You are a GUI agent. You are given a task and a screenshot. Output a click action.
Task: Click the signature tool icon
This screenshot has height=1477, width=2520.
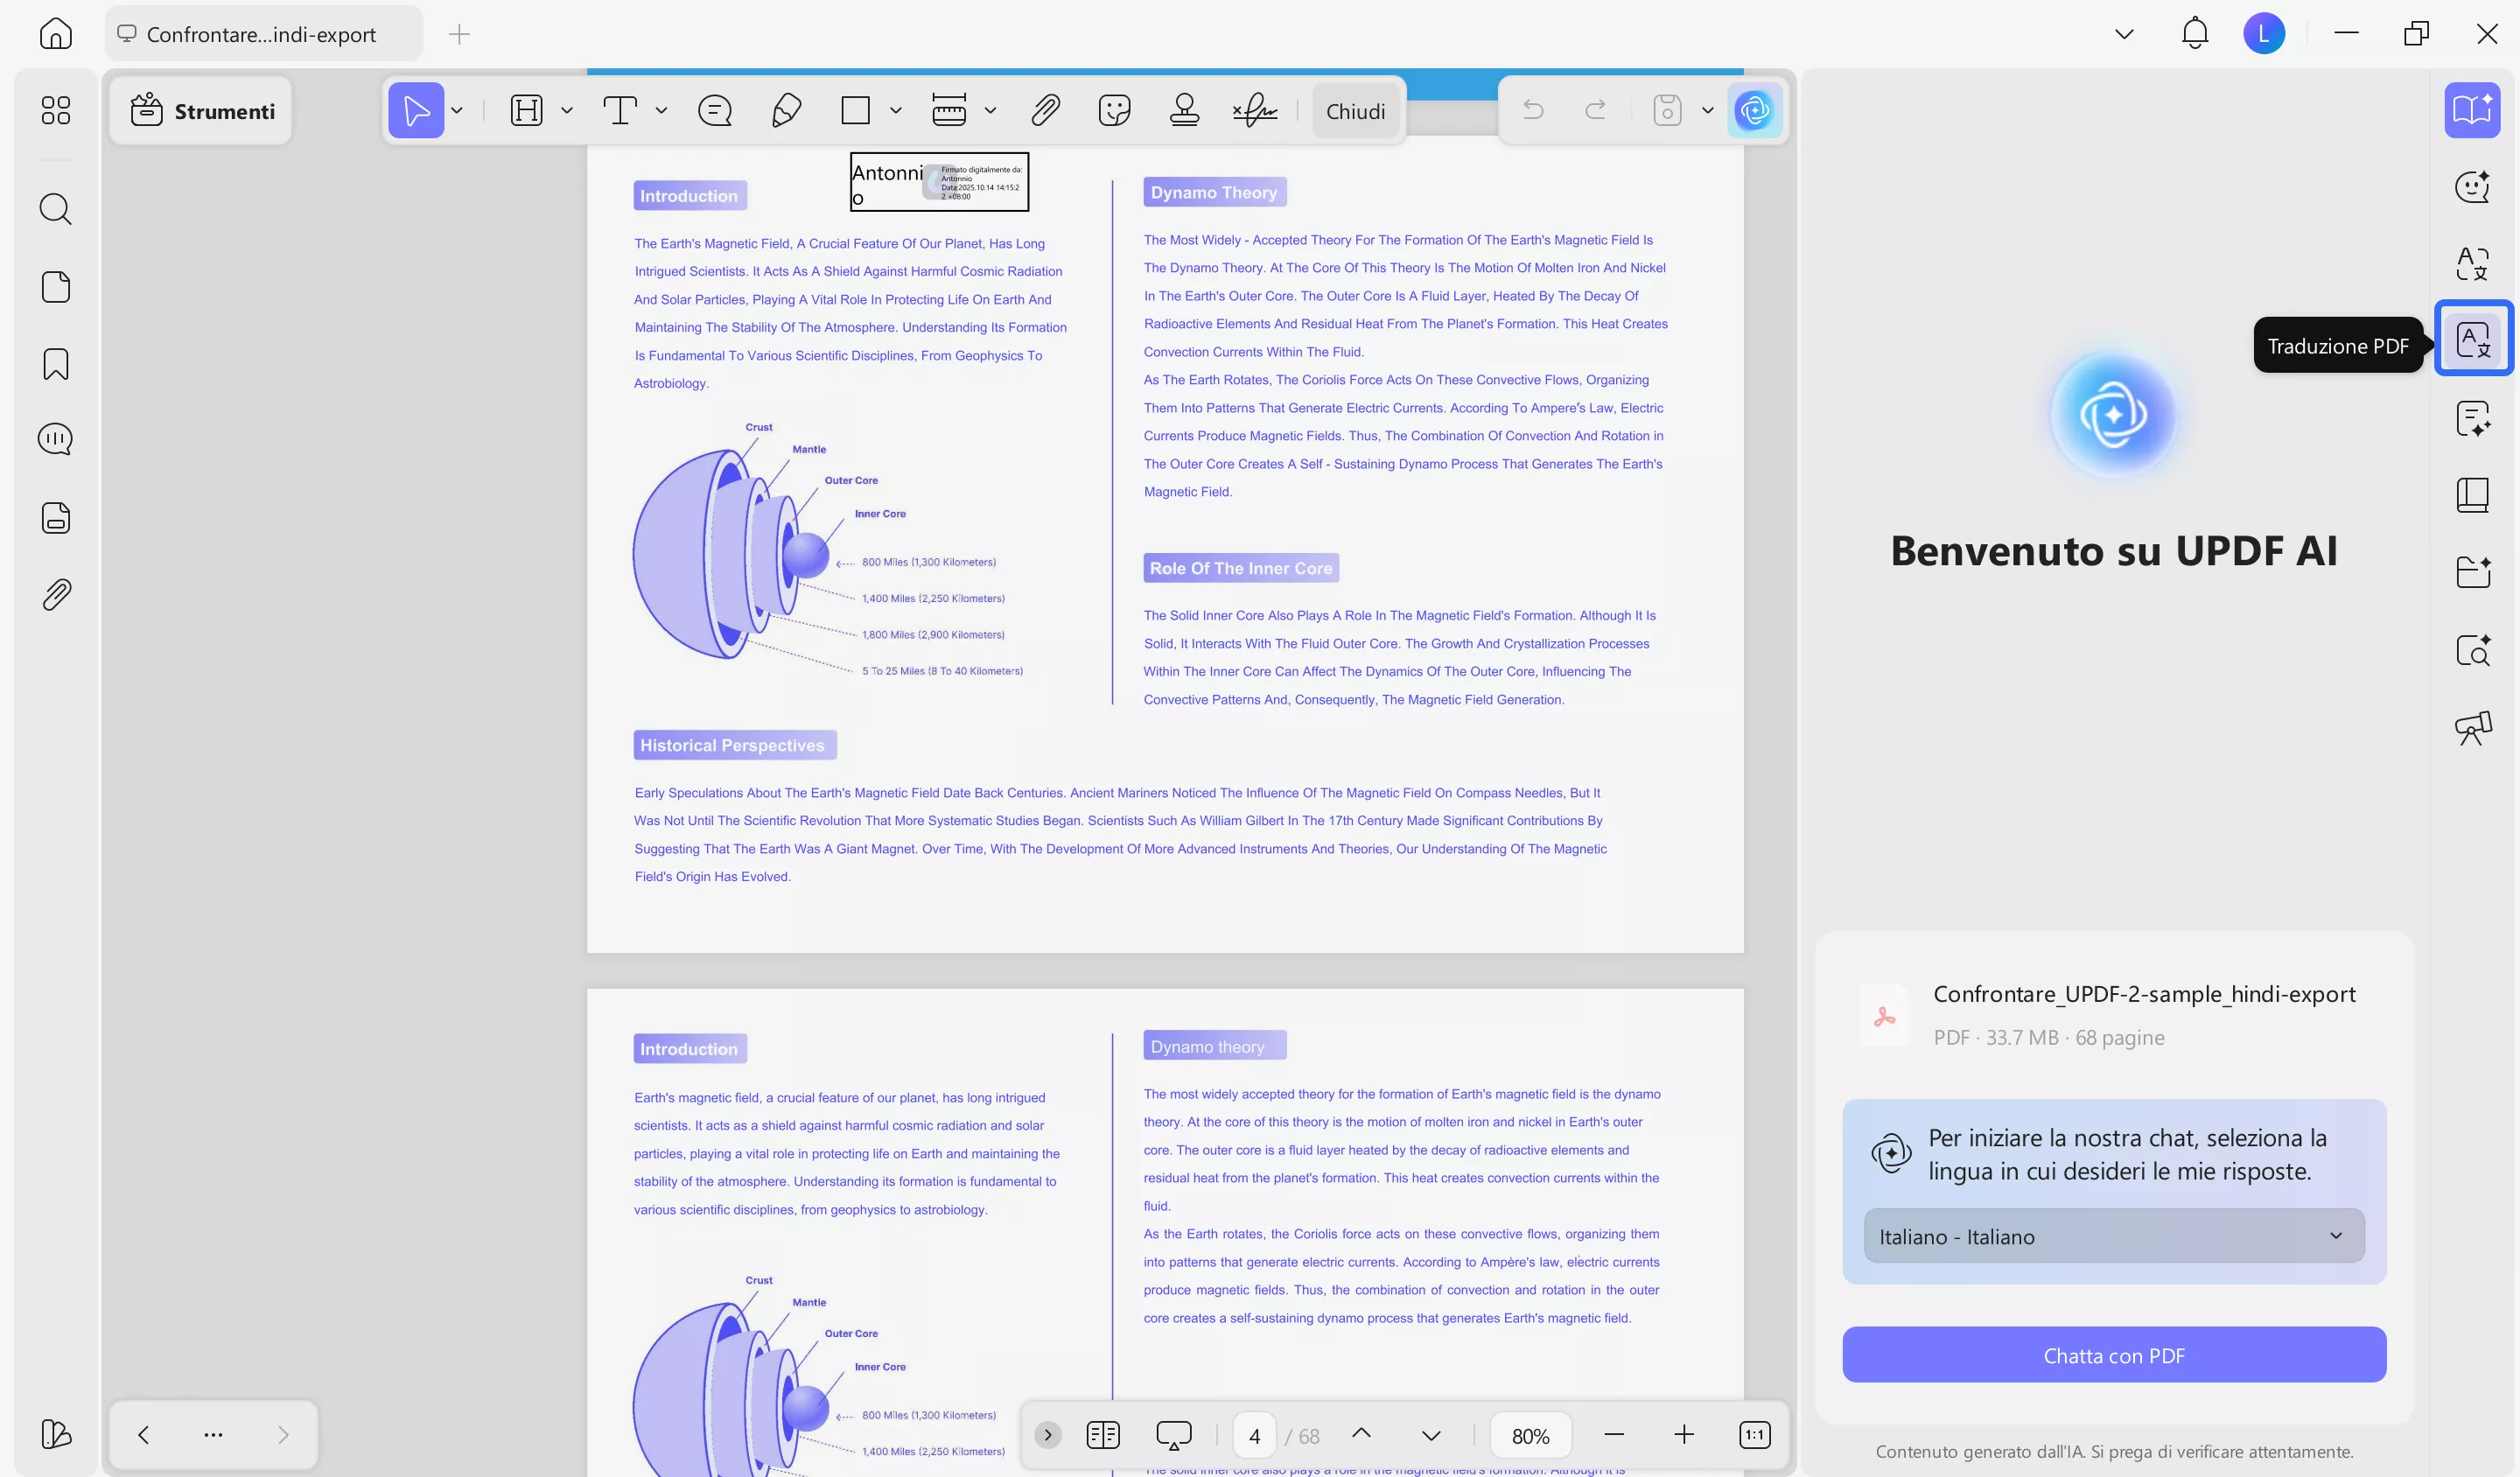point(1254,110)
